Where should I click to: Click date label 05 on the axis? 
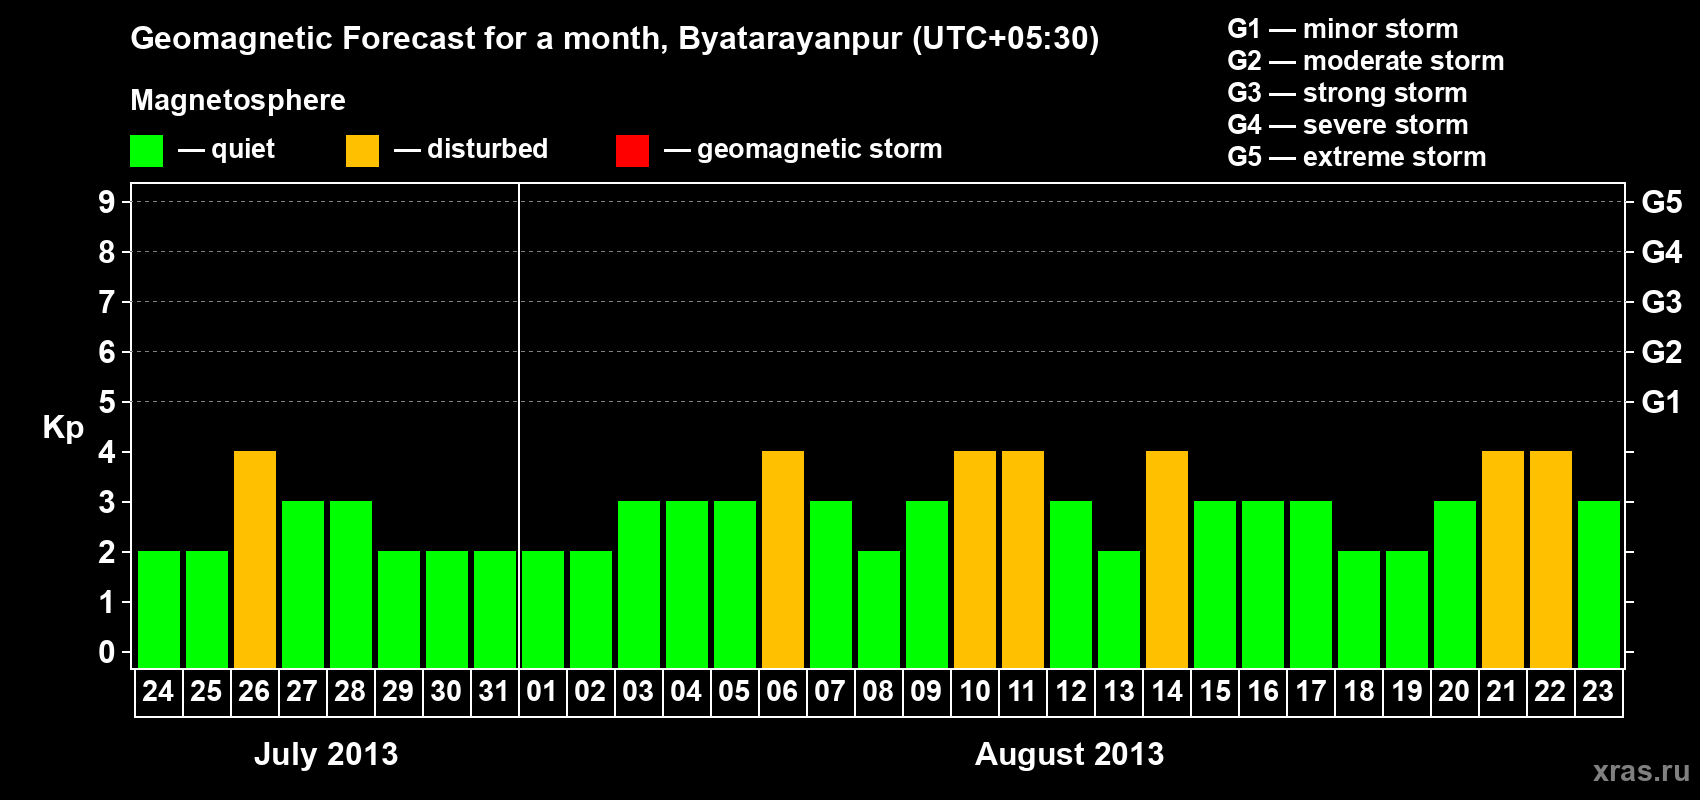point(734,691)
